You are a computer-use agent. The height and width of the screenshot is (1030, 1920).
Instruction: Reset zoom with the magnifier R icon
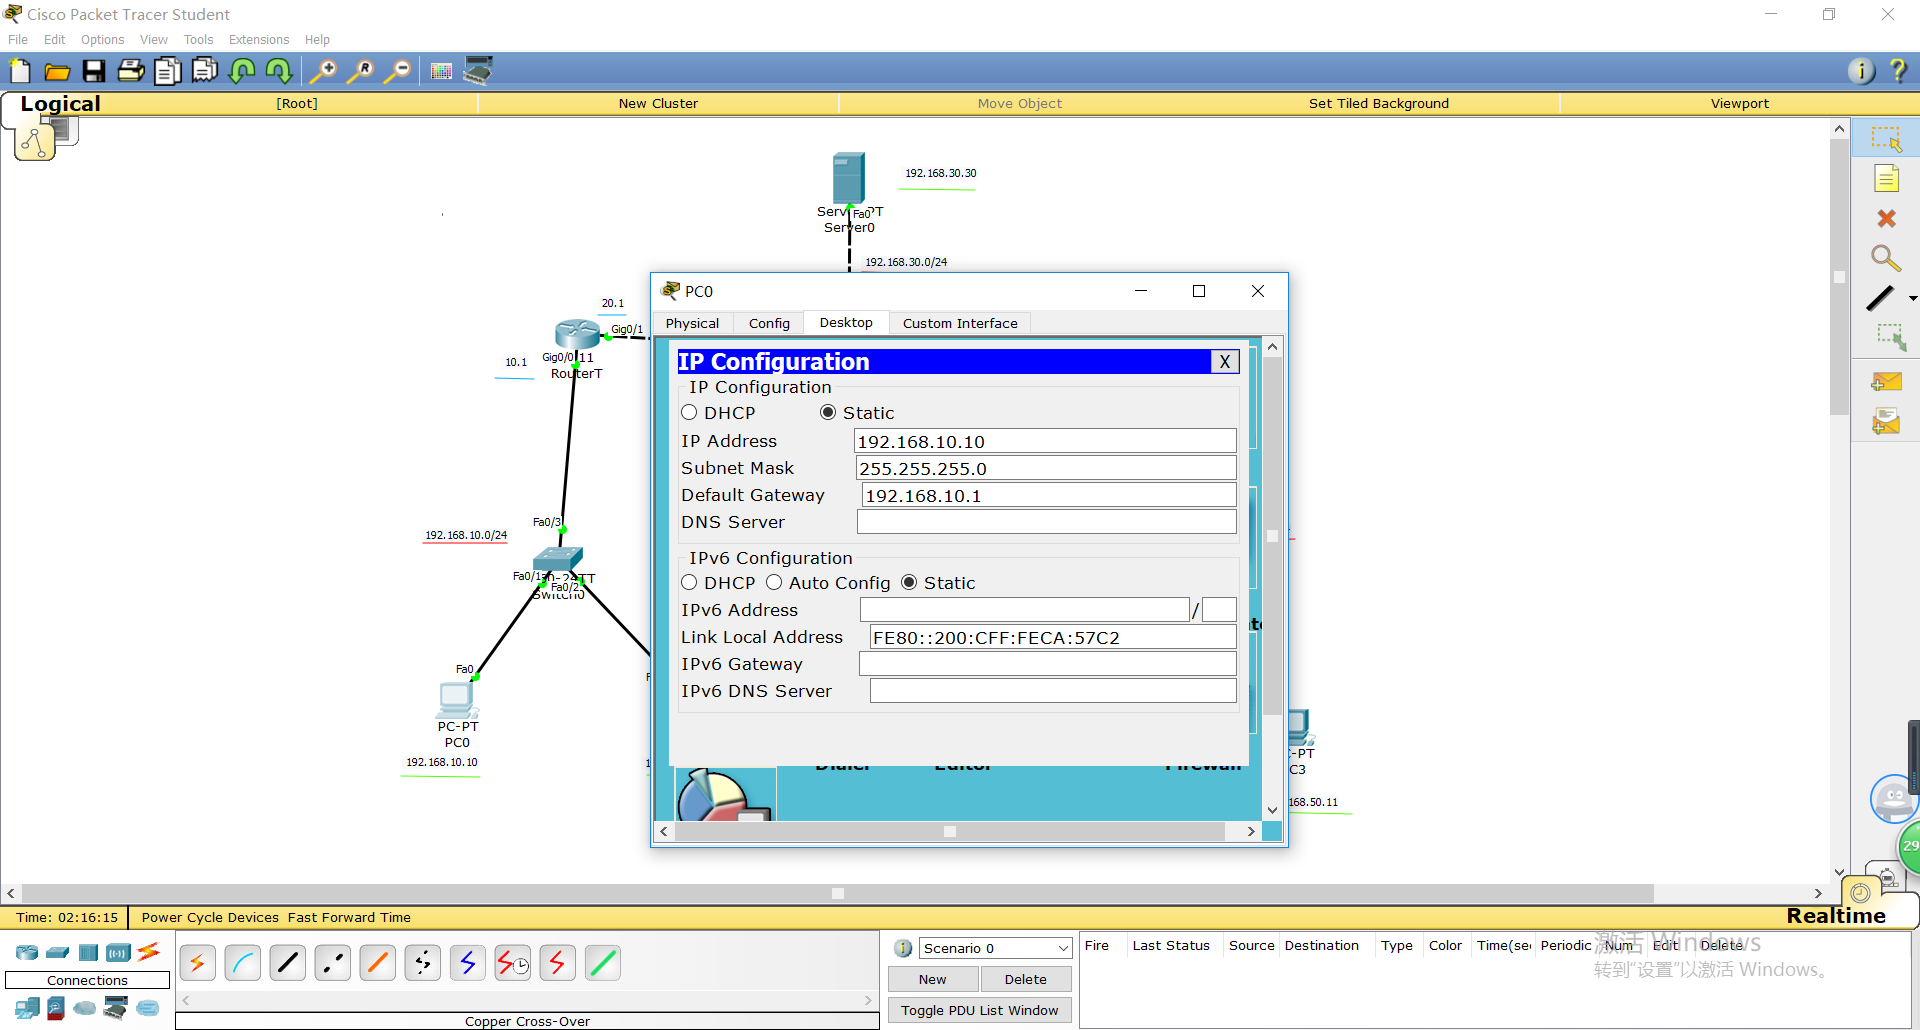tap(360, 71)
